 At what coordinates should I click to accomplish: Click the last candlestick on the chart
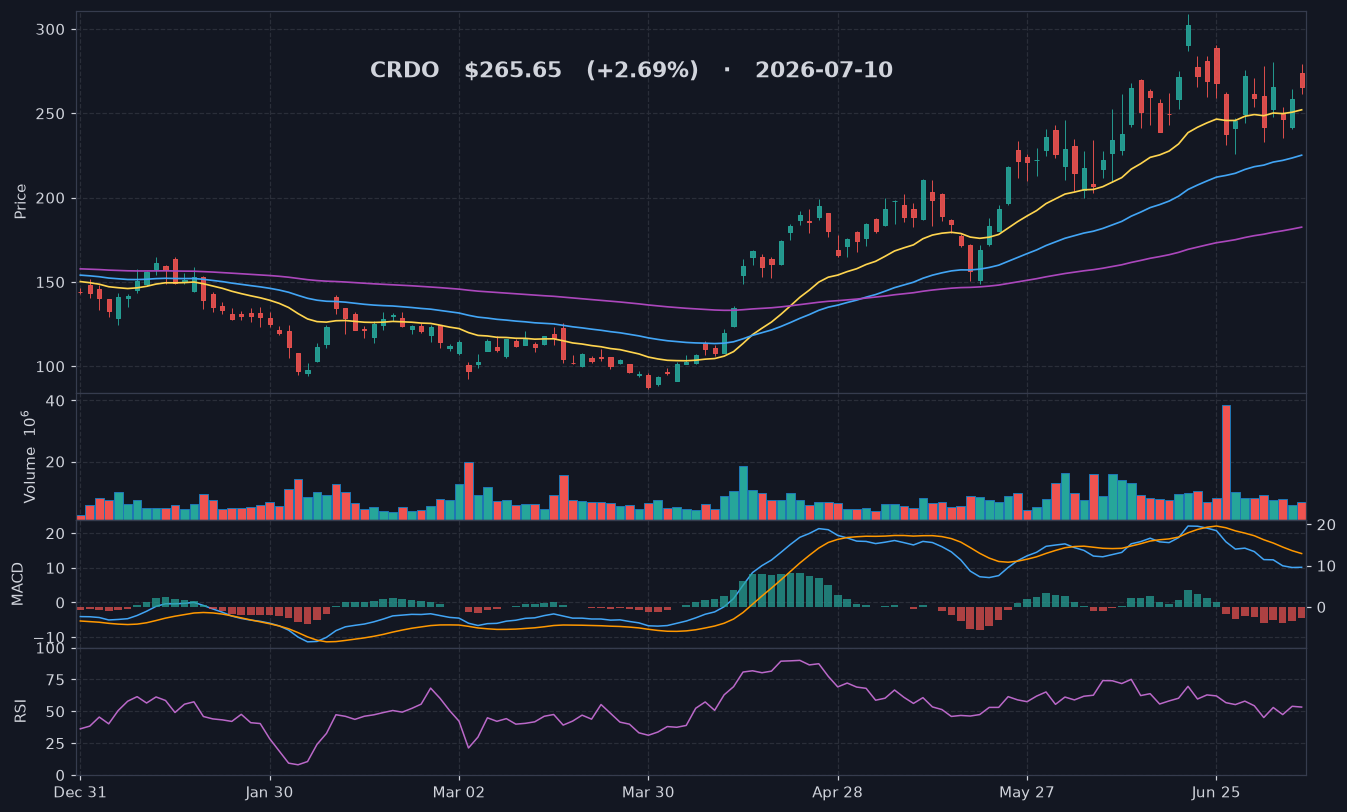[x=1302, y=80]
